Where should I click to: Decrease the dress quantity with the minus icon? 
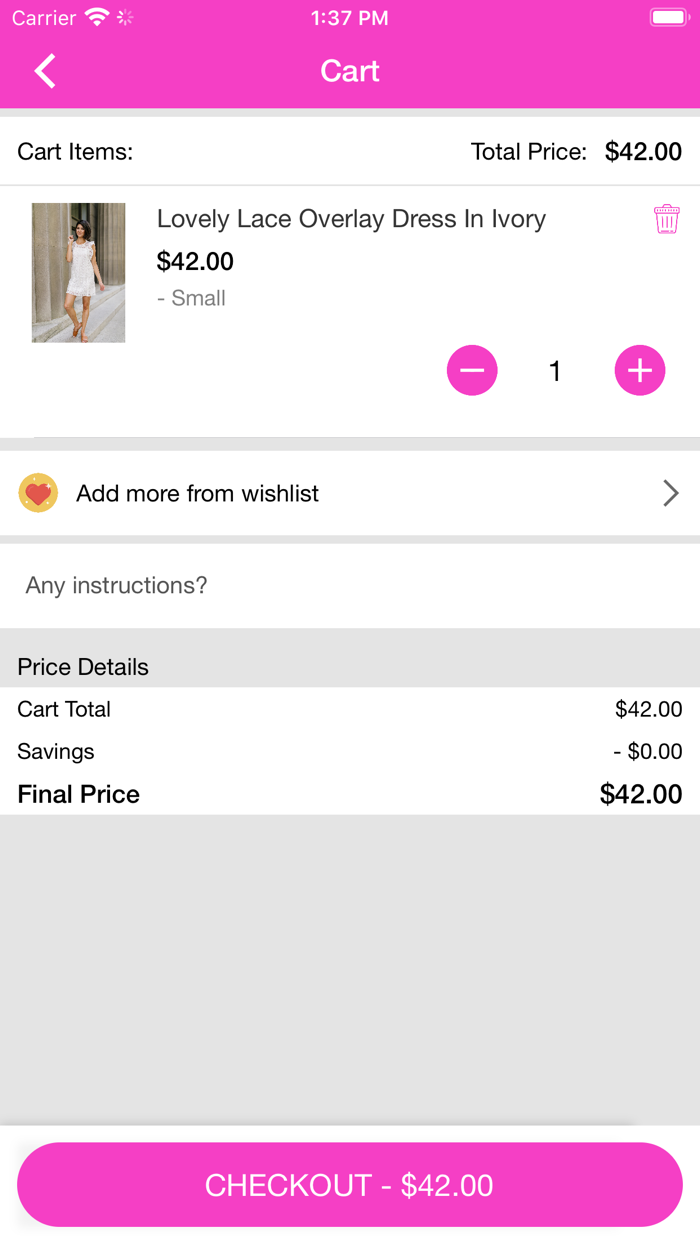pos(472,370)
